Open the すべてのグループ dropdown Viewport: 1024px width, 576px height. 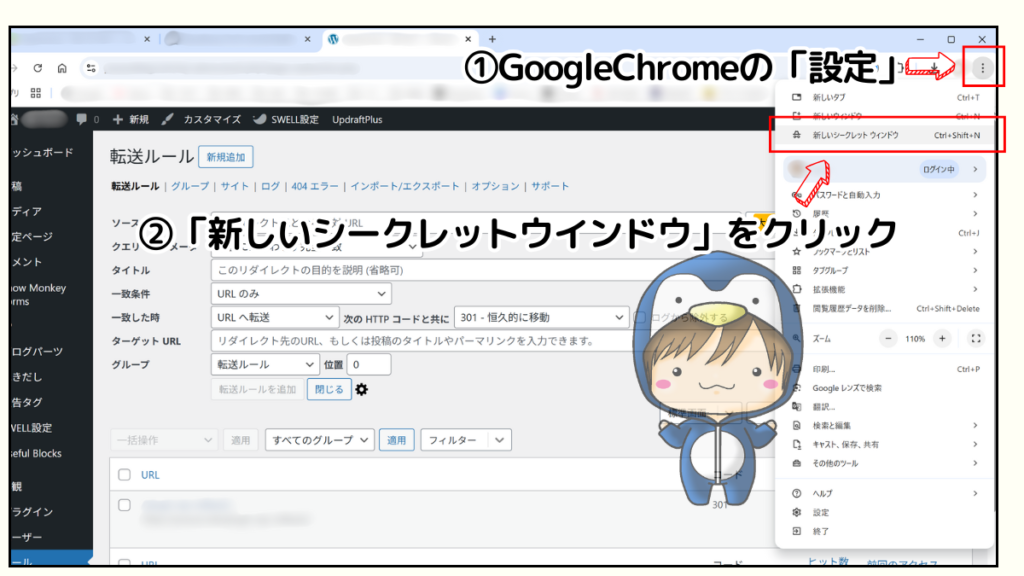point(319,440)
